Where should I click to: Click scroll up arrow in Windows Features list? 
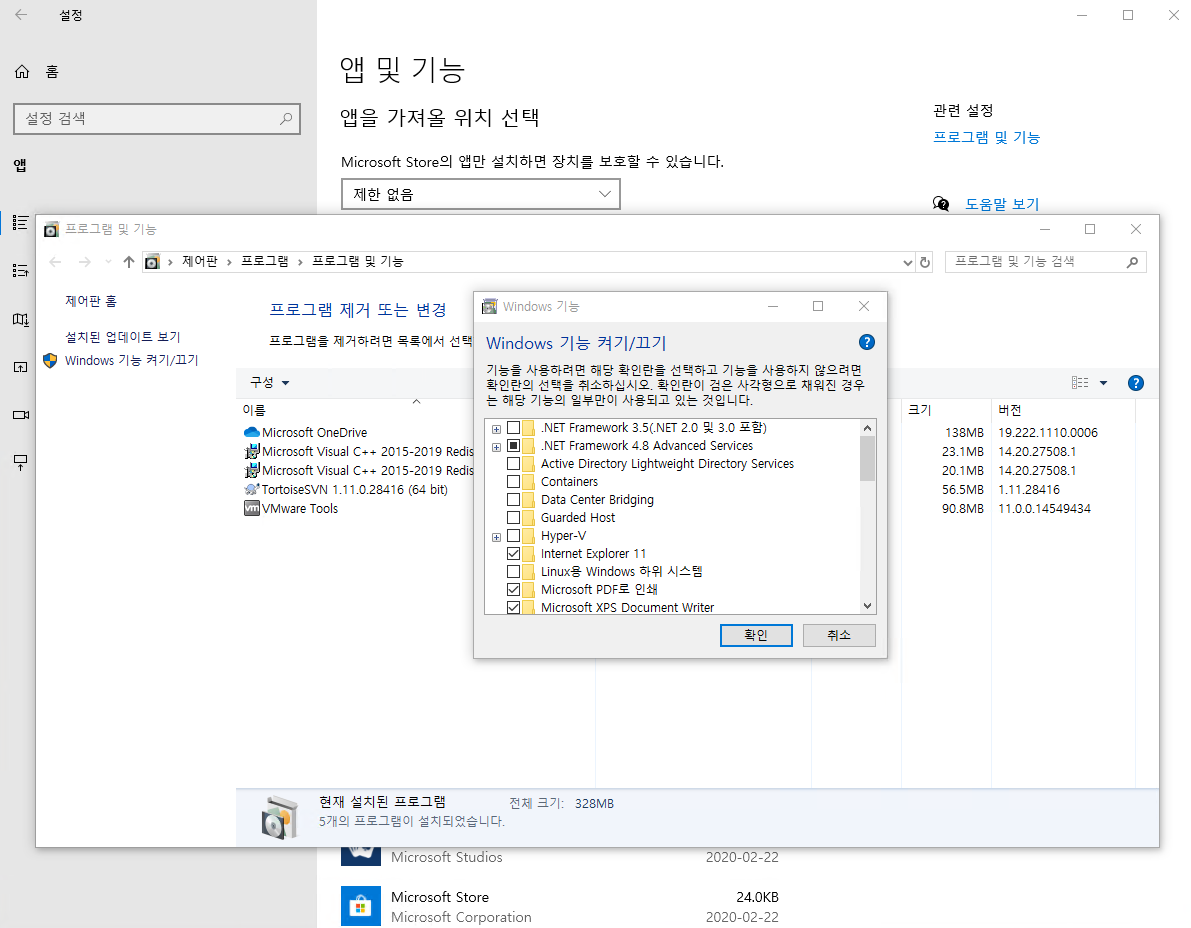tap(867, 428)
